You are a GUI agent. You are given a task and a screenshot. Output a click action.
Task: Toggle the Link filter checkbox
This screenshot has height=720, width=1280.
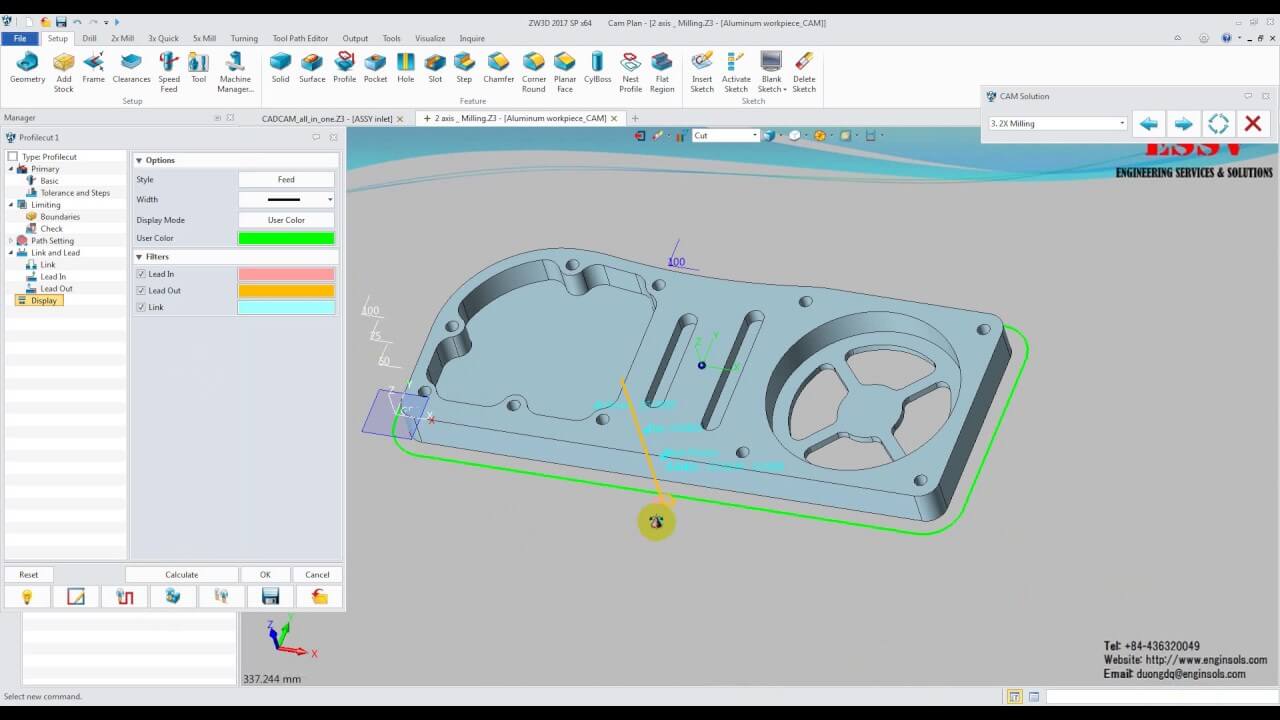[x=141, y=307]
